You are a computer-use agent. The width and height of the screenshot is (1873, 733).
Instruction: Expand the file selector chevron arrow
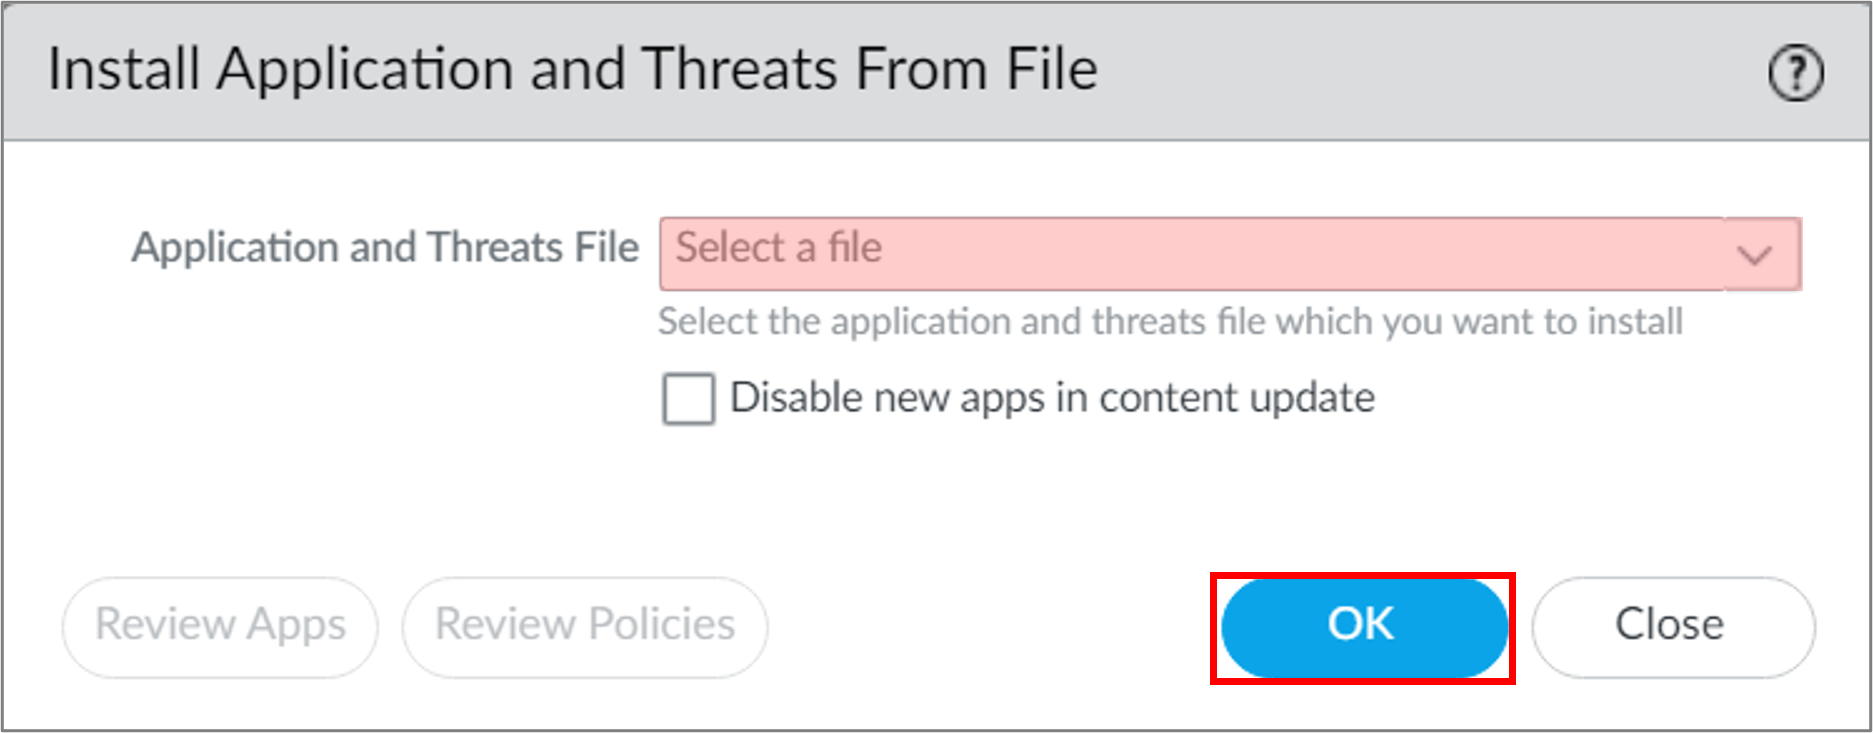[1755, 255]
